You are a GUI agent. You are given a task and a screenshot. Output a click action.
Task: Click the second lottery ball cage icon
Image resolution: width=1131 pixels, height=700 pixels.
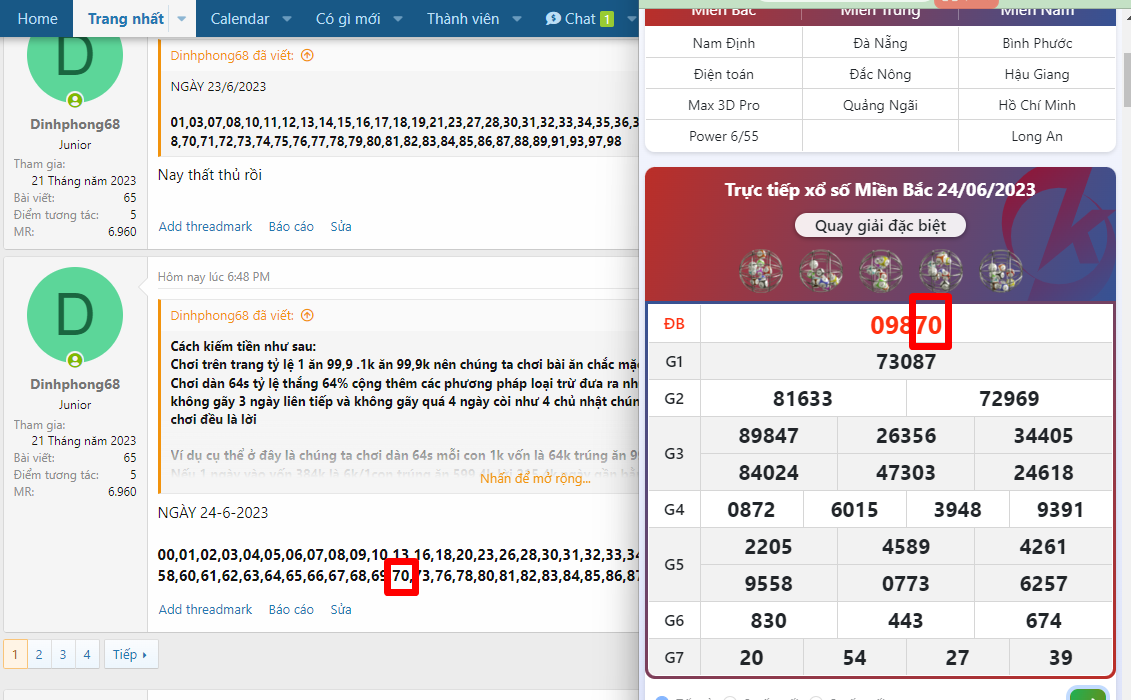pyautogui.click(x=821, y=271)
